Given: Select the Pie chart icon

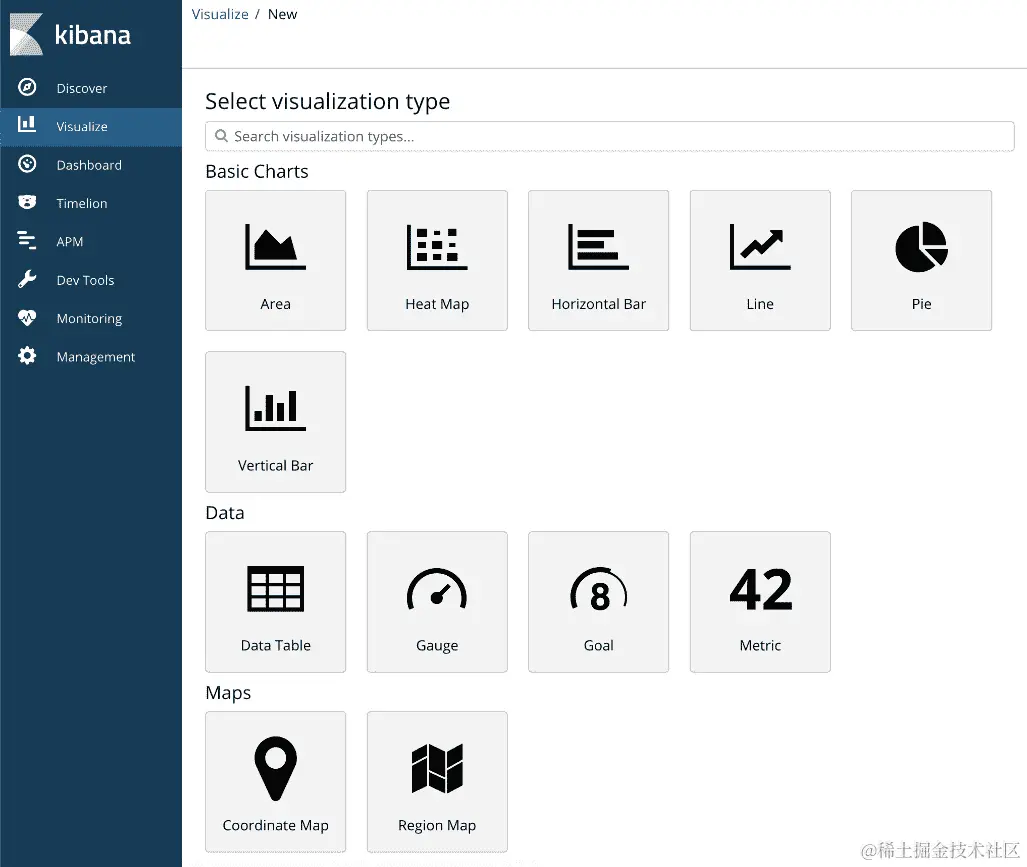Looking at the screenshot, I should [x=921, y=247].
